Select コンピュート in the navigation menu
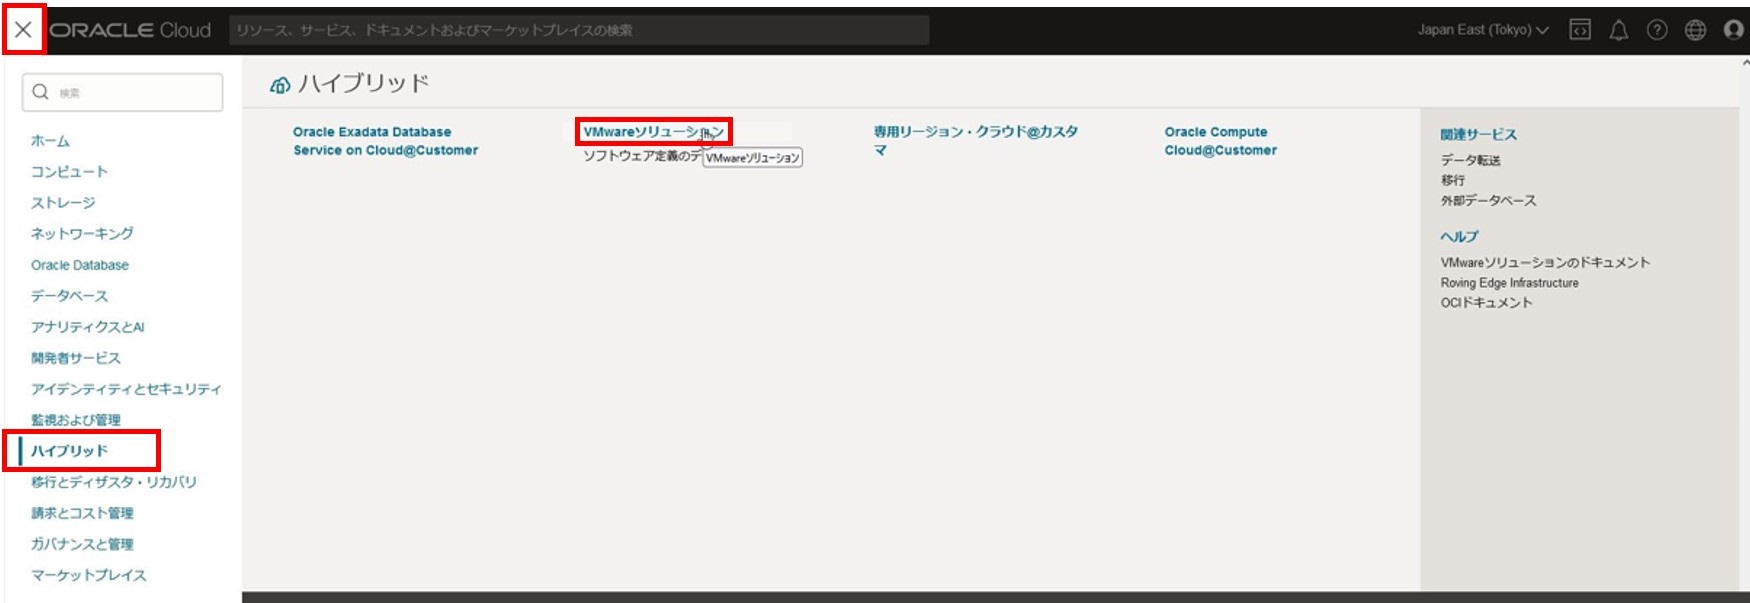The width and height of the screenshot is (1750, 603). 69,172
